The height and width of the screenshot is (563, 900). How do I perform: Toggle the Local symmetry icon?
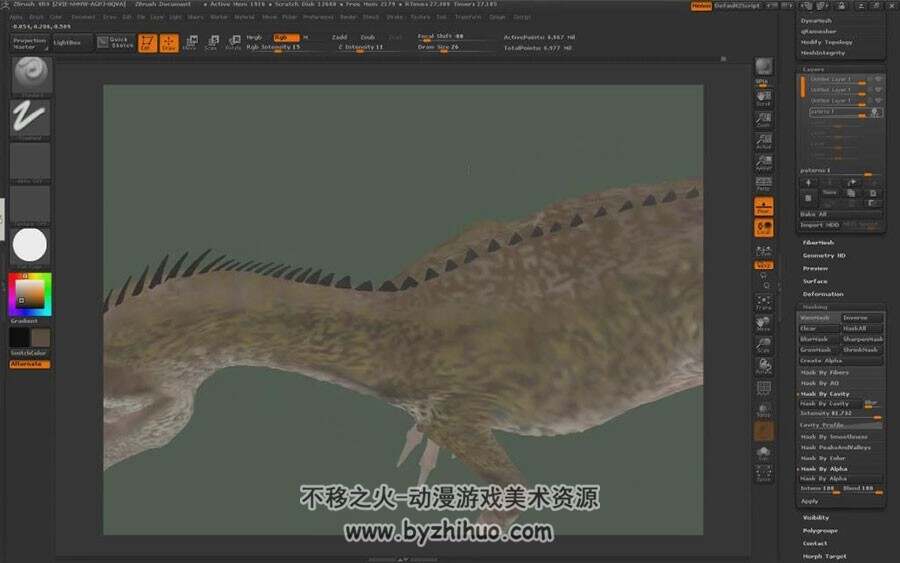pos(763,228)
